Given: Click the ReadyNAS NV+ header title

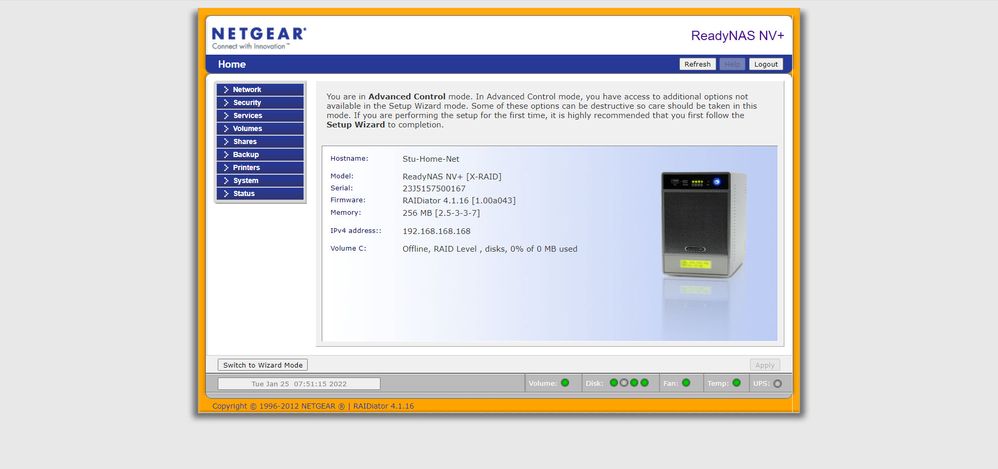Looking at the screenshot, I should [x=738, y=36].
